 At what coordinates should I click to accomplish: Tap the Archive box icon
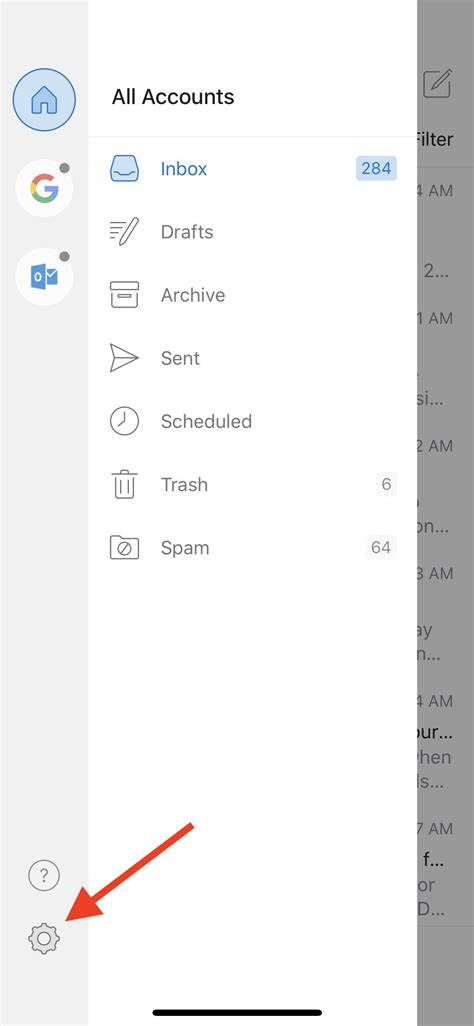(x=124, y=295)
